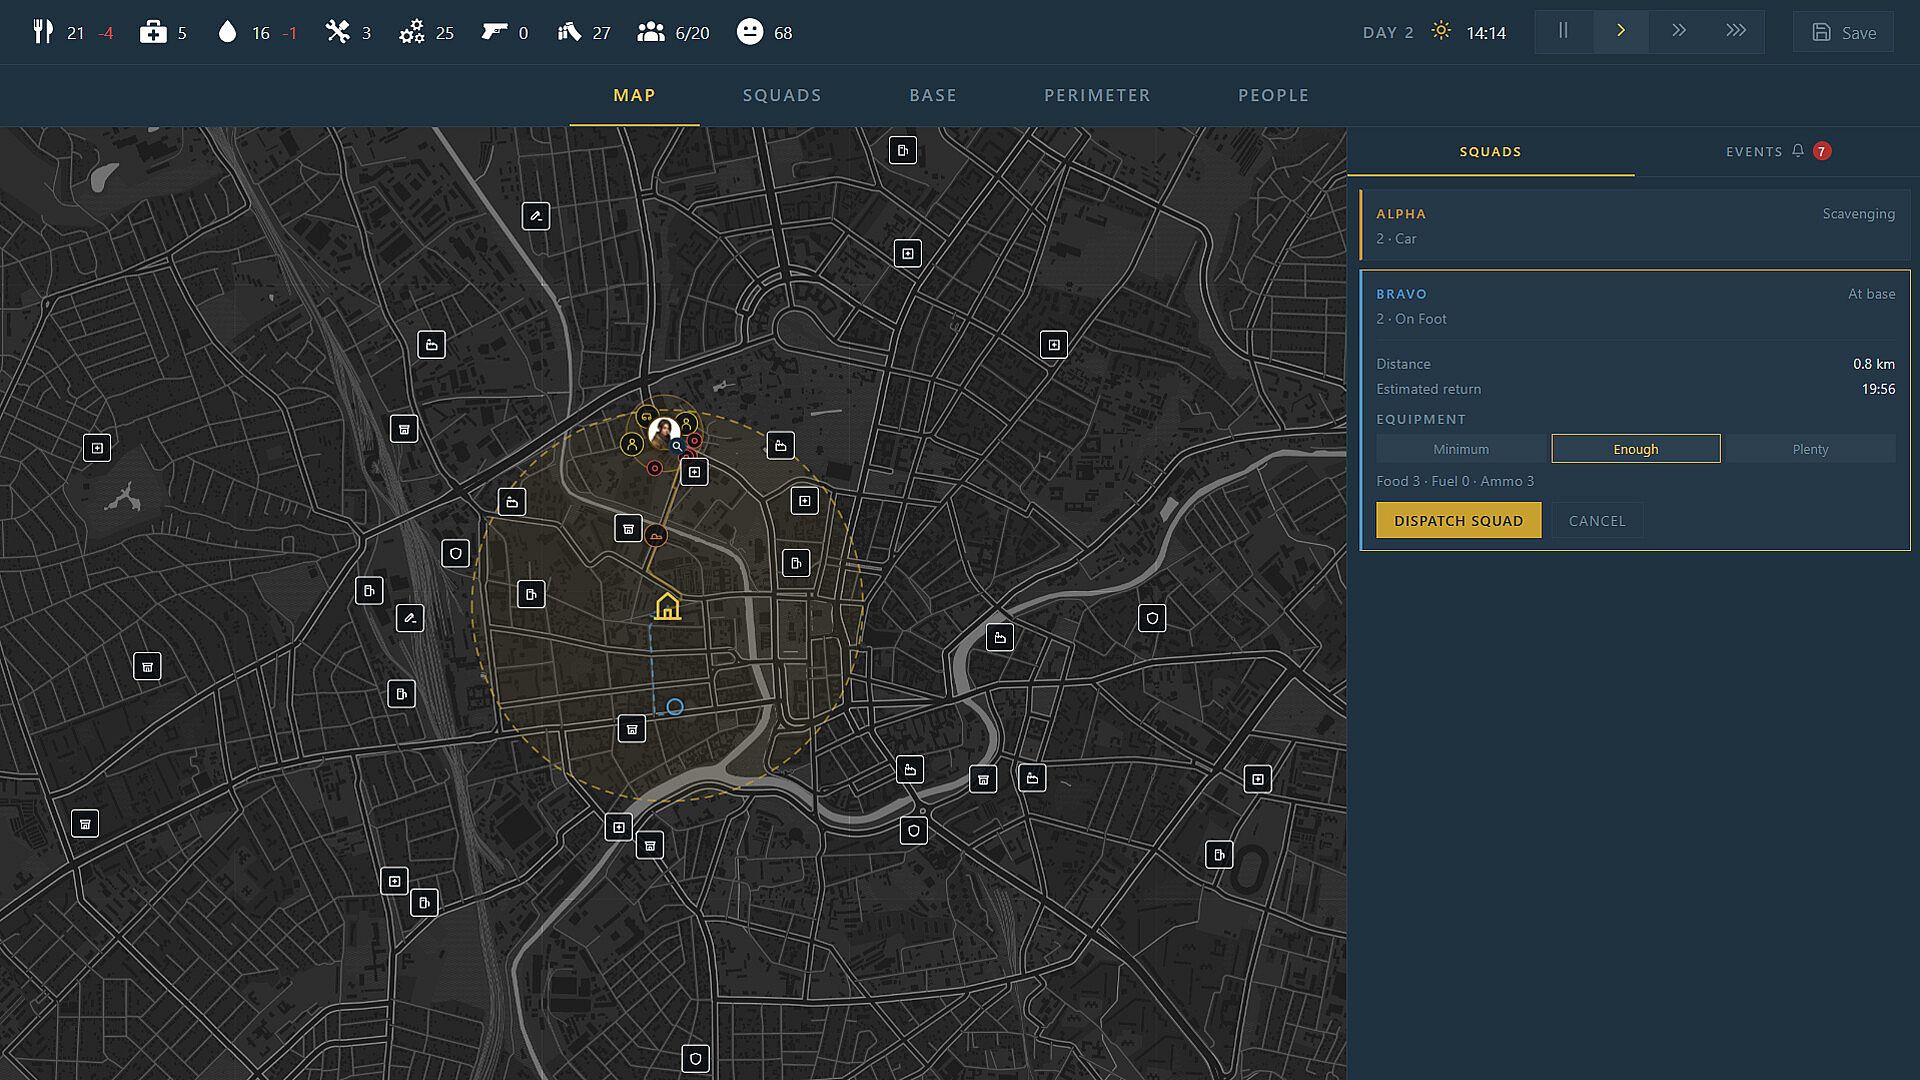
Task: Select Enough equipment level
Action: (x=1636, y=449)
